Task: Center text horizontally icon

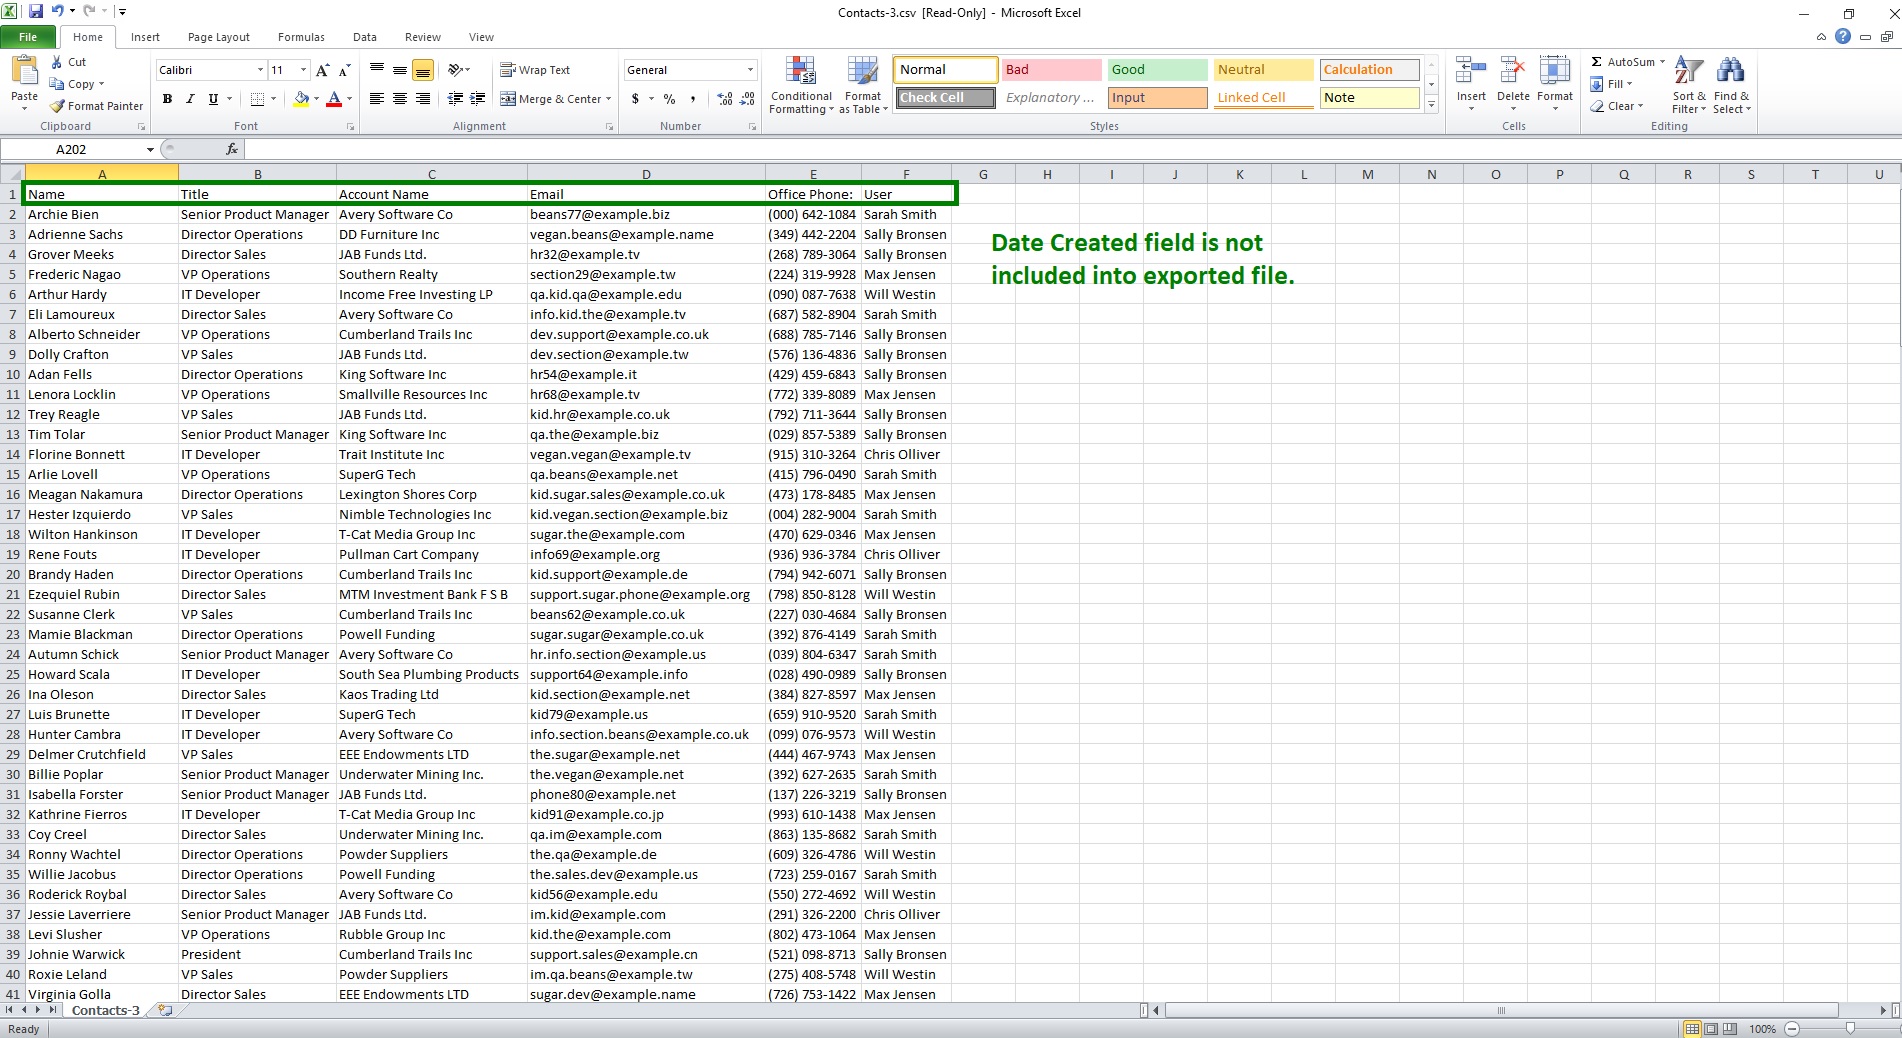Action: [x=400, y=99]
